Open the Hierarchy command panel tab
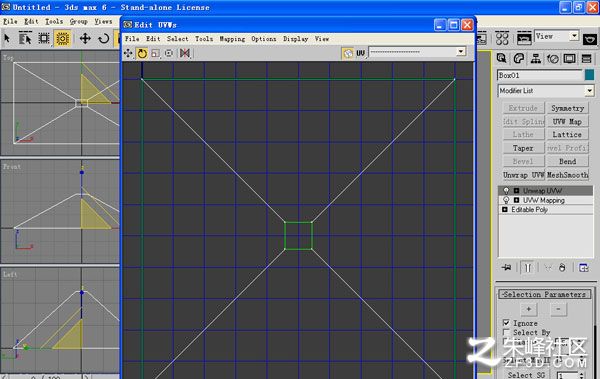This screenshot has height=379, width=600. pos(535,59)
